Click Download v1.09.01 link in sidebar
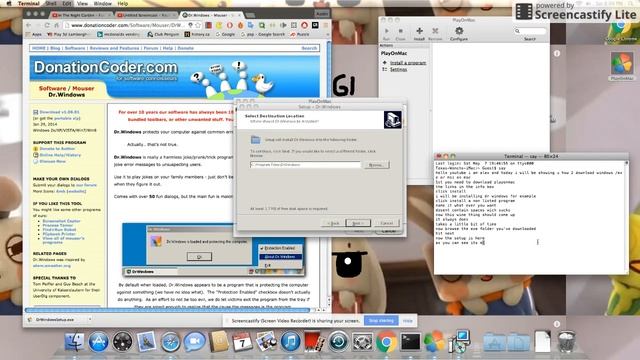The width and height of the screenshot is (640, 360). click(59, 112)
